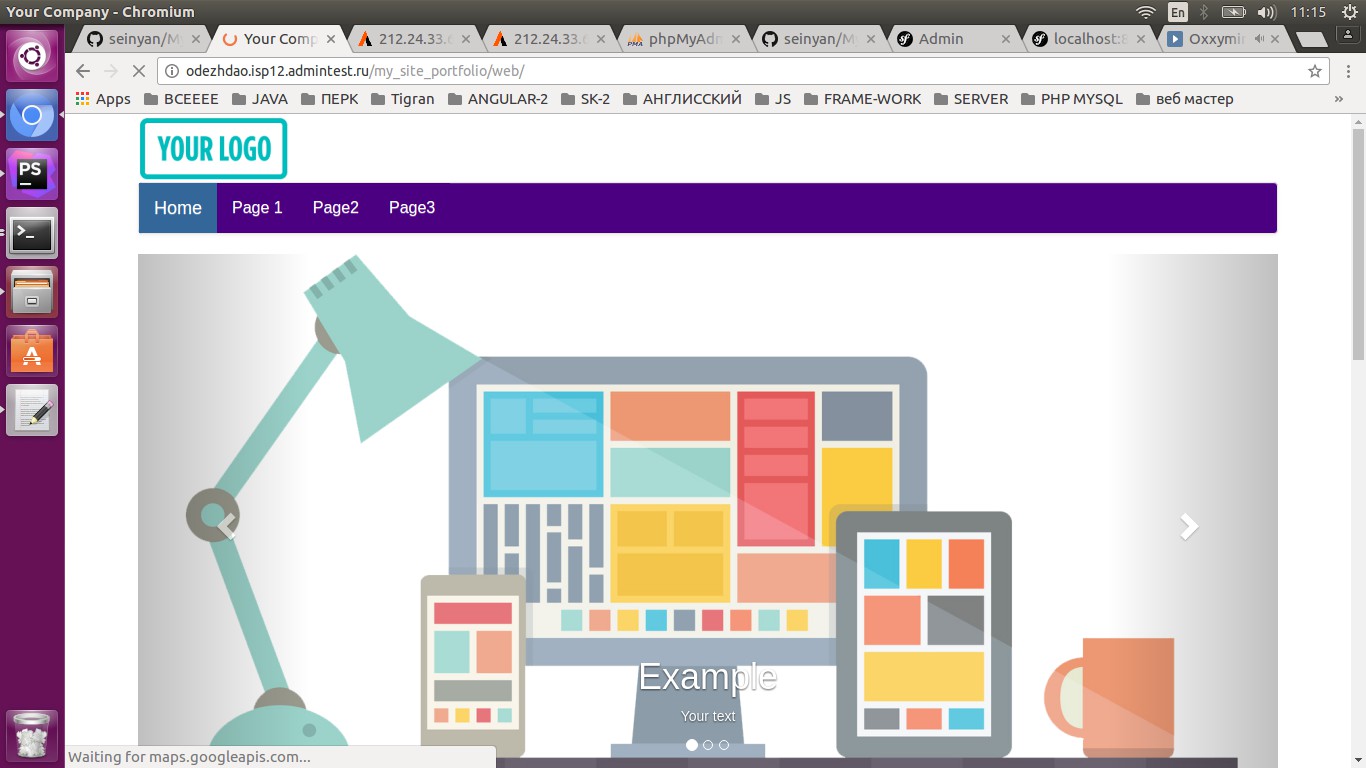Viewport: 1366px width, 768px height.
Task: Expand the FRAME-WORK bookmarks folder
Action: 863,99
